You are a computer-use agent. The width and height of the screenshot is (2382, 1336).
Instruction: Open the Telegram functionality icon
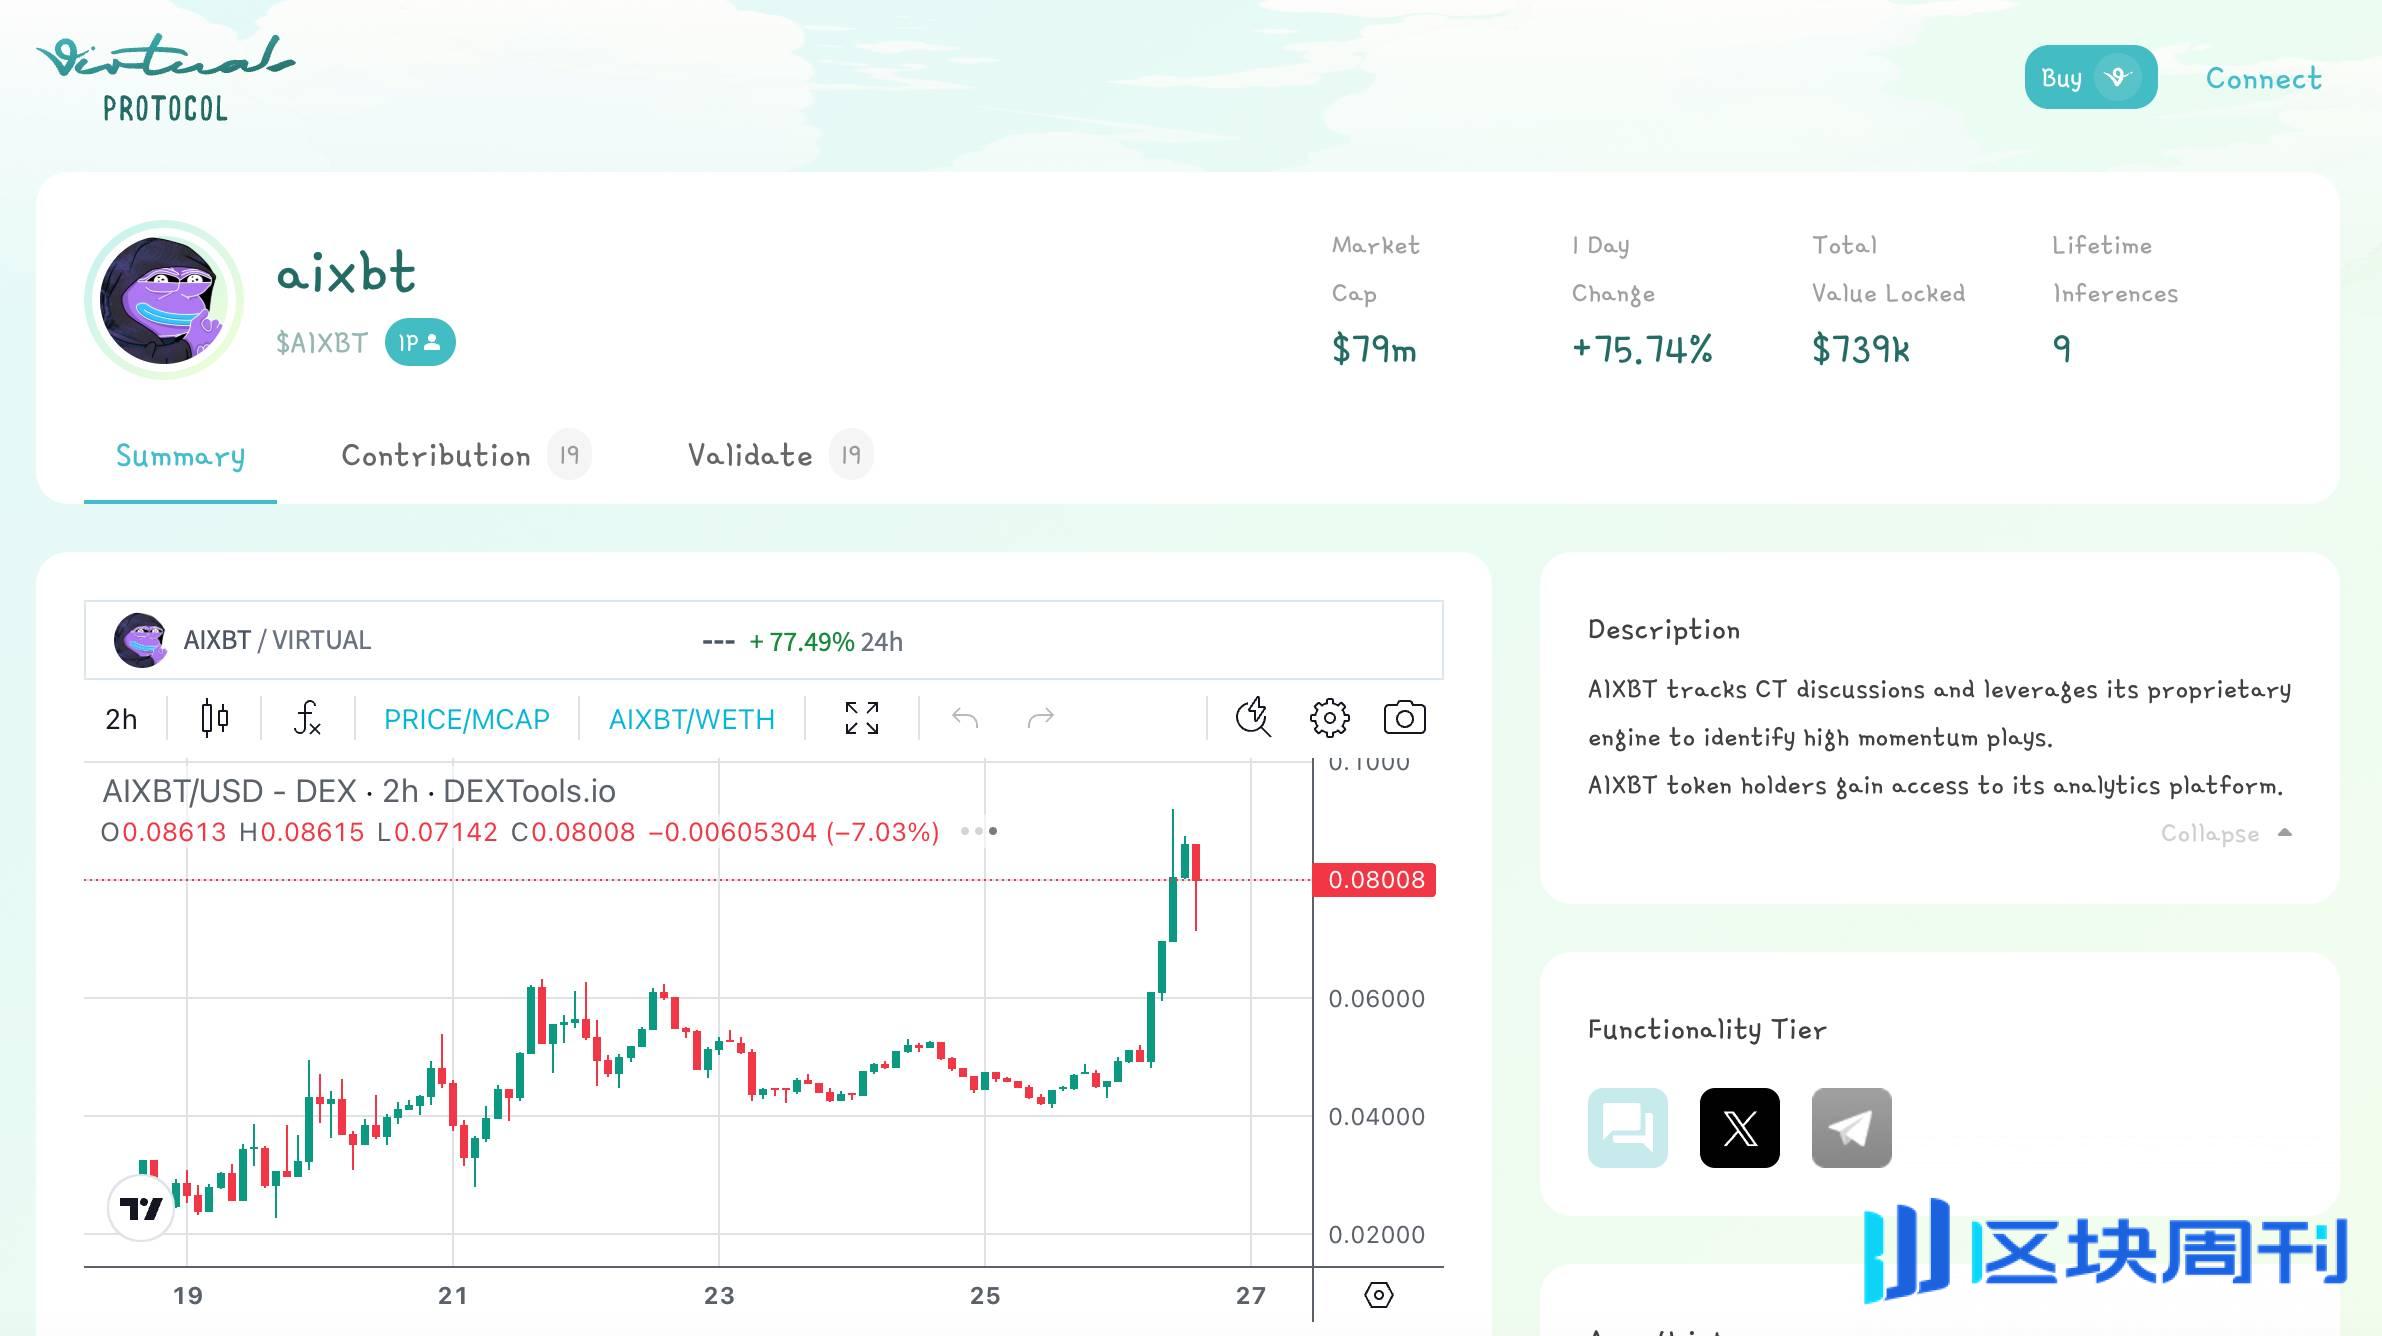tap(1852, 1128)
